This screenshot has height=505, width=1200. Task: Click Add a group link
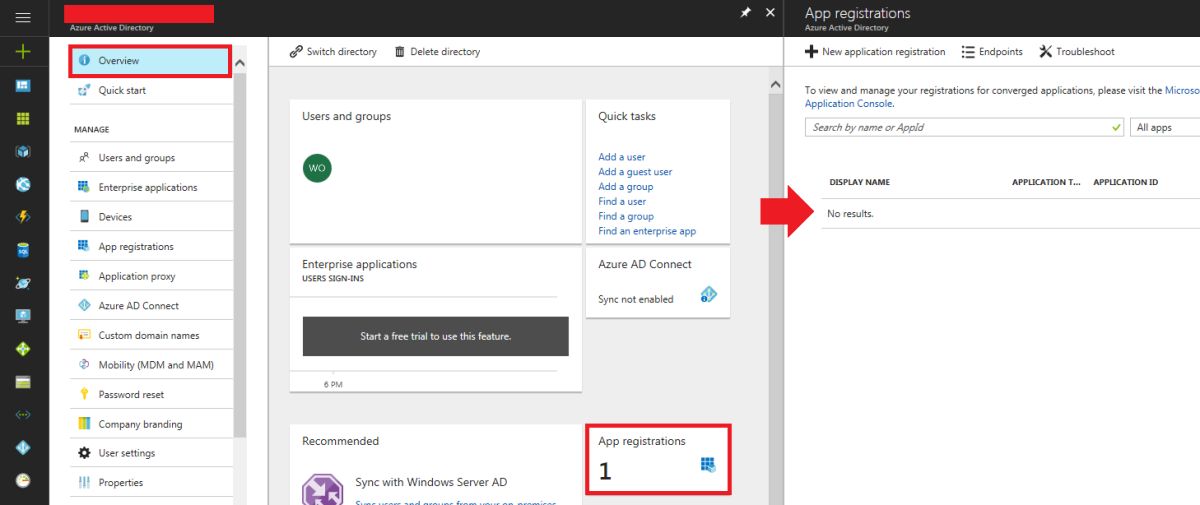(x=626, y=187)
